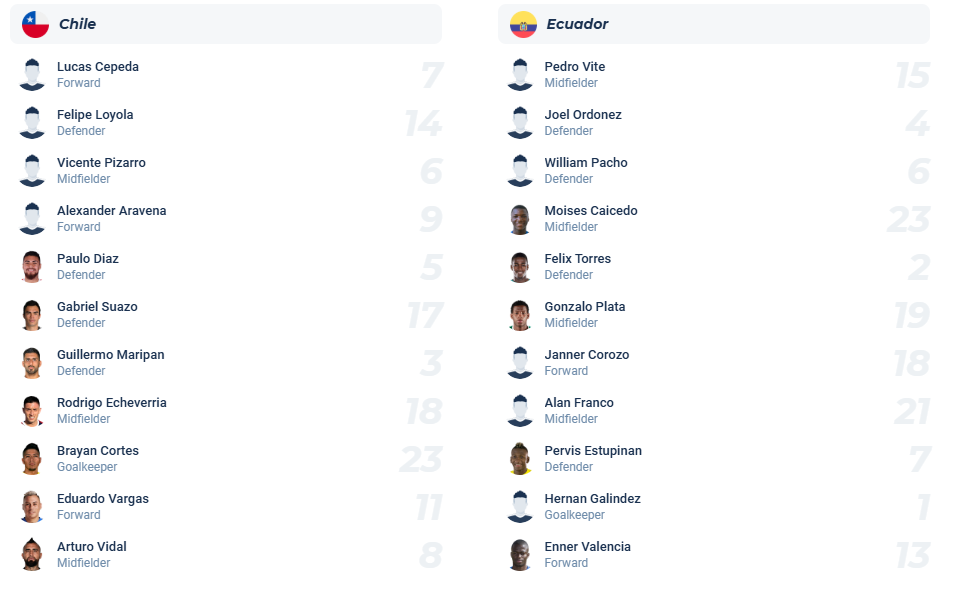Click the Chile flag icon

(x=35, y=24)
